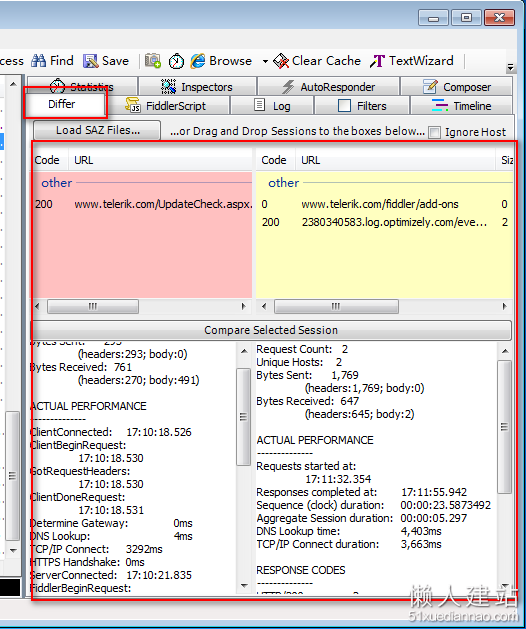Image resolution: width=526 pixels, height=629 pixels.
Task: Select the optimizely.com session row
Action: pyautogui.click(x=384, y=222)
